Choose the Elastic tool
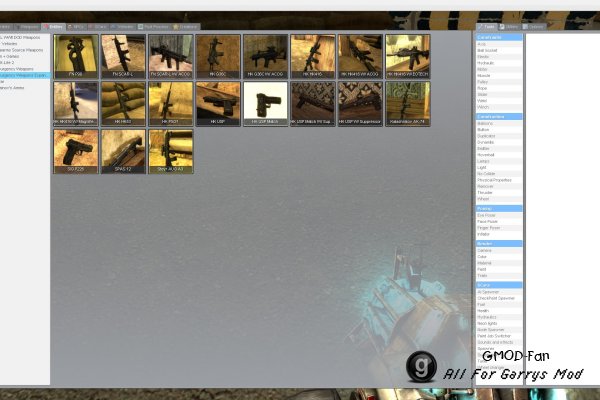 pyautogui.click(x=499, y=57)
